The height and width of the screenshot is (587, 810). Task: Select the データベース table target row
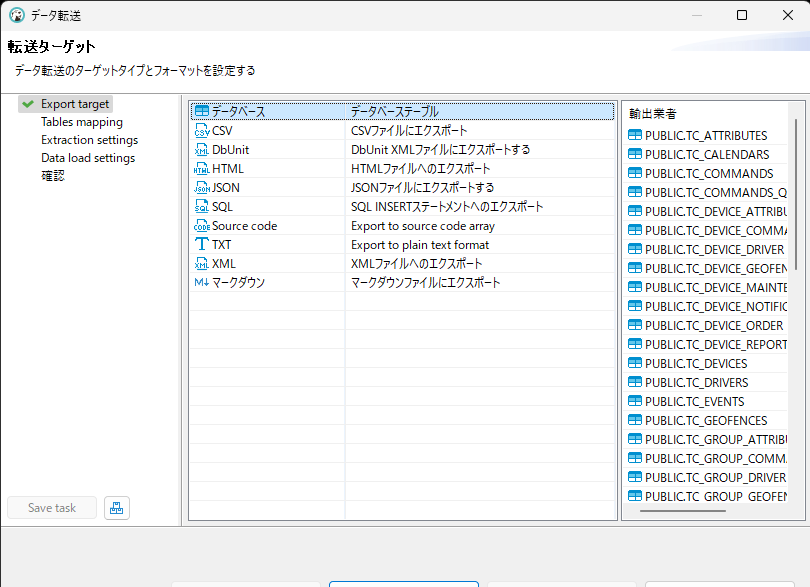[x=400, y=112]
